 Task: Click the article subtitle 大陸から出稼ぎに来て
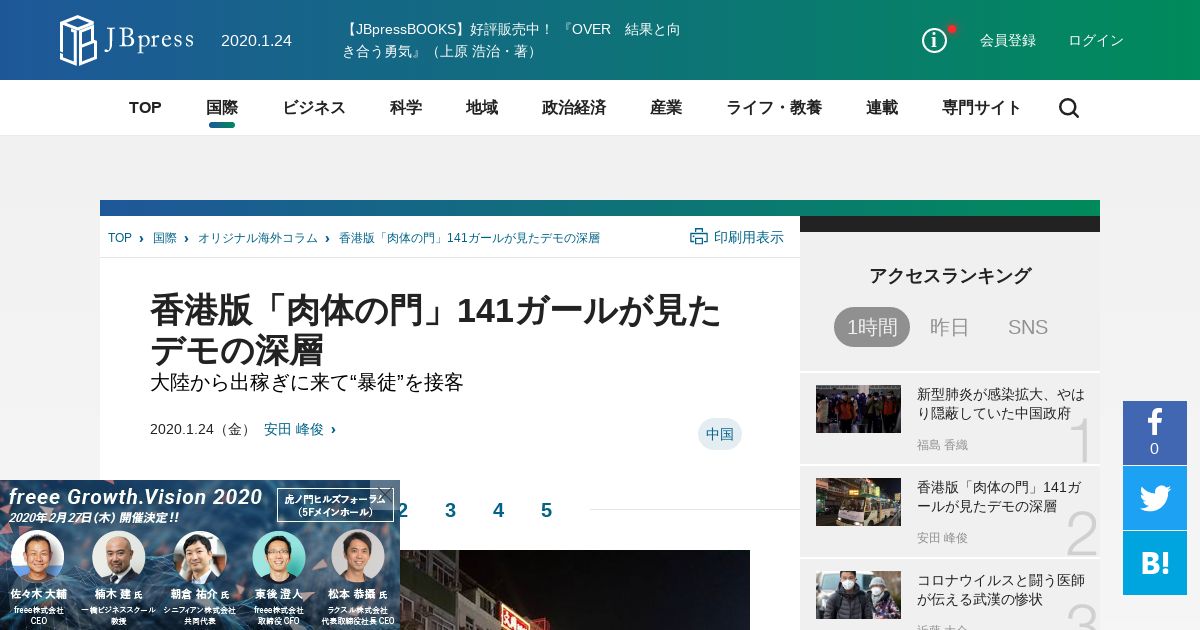pos(307,383)
